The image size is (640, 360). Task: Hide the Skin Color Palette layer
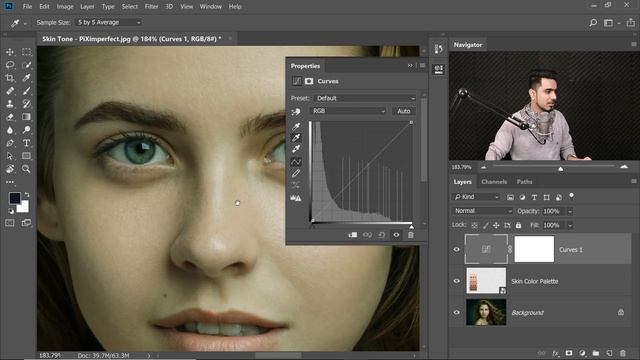pos(457,281)
